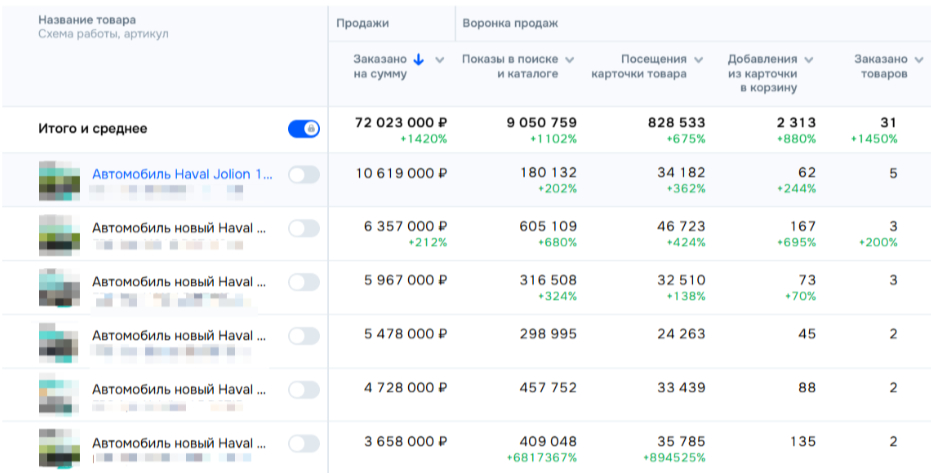Enable the toggle for the Haval Jolion row

click(303, 175)
